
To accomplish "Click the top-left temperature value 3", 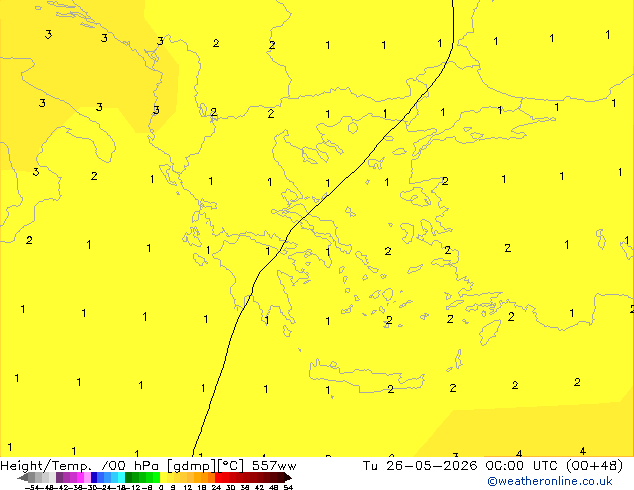I will (48, 34).
